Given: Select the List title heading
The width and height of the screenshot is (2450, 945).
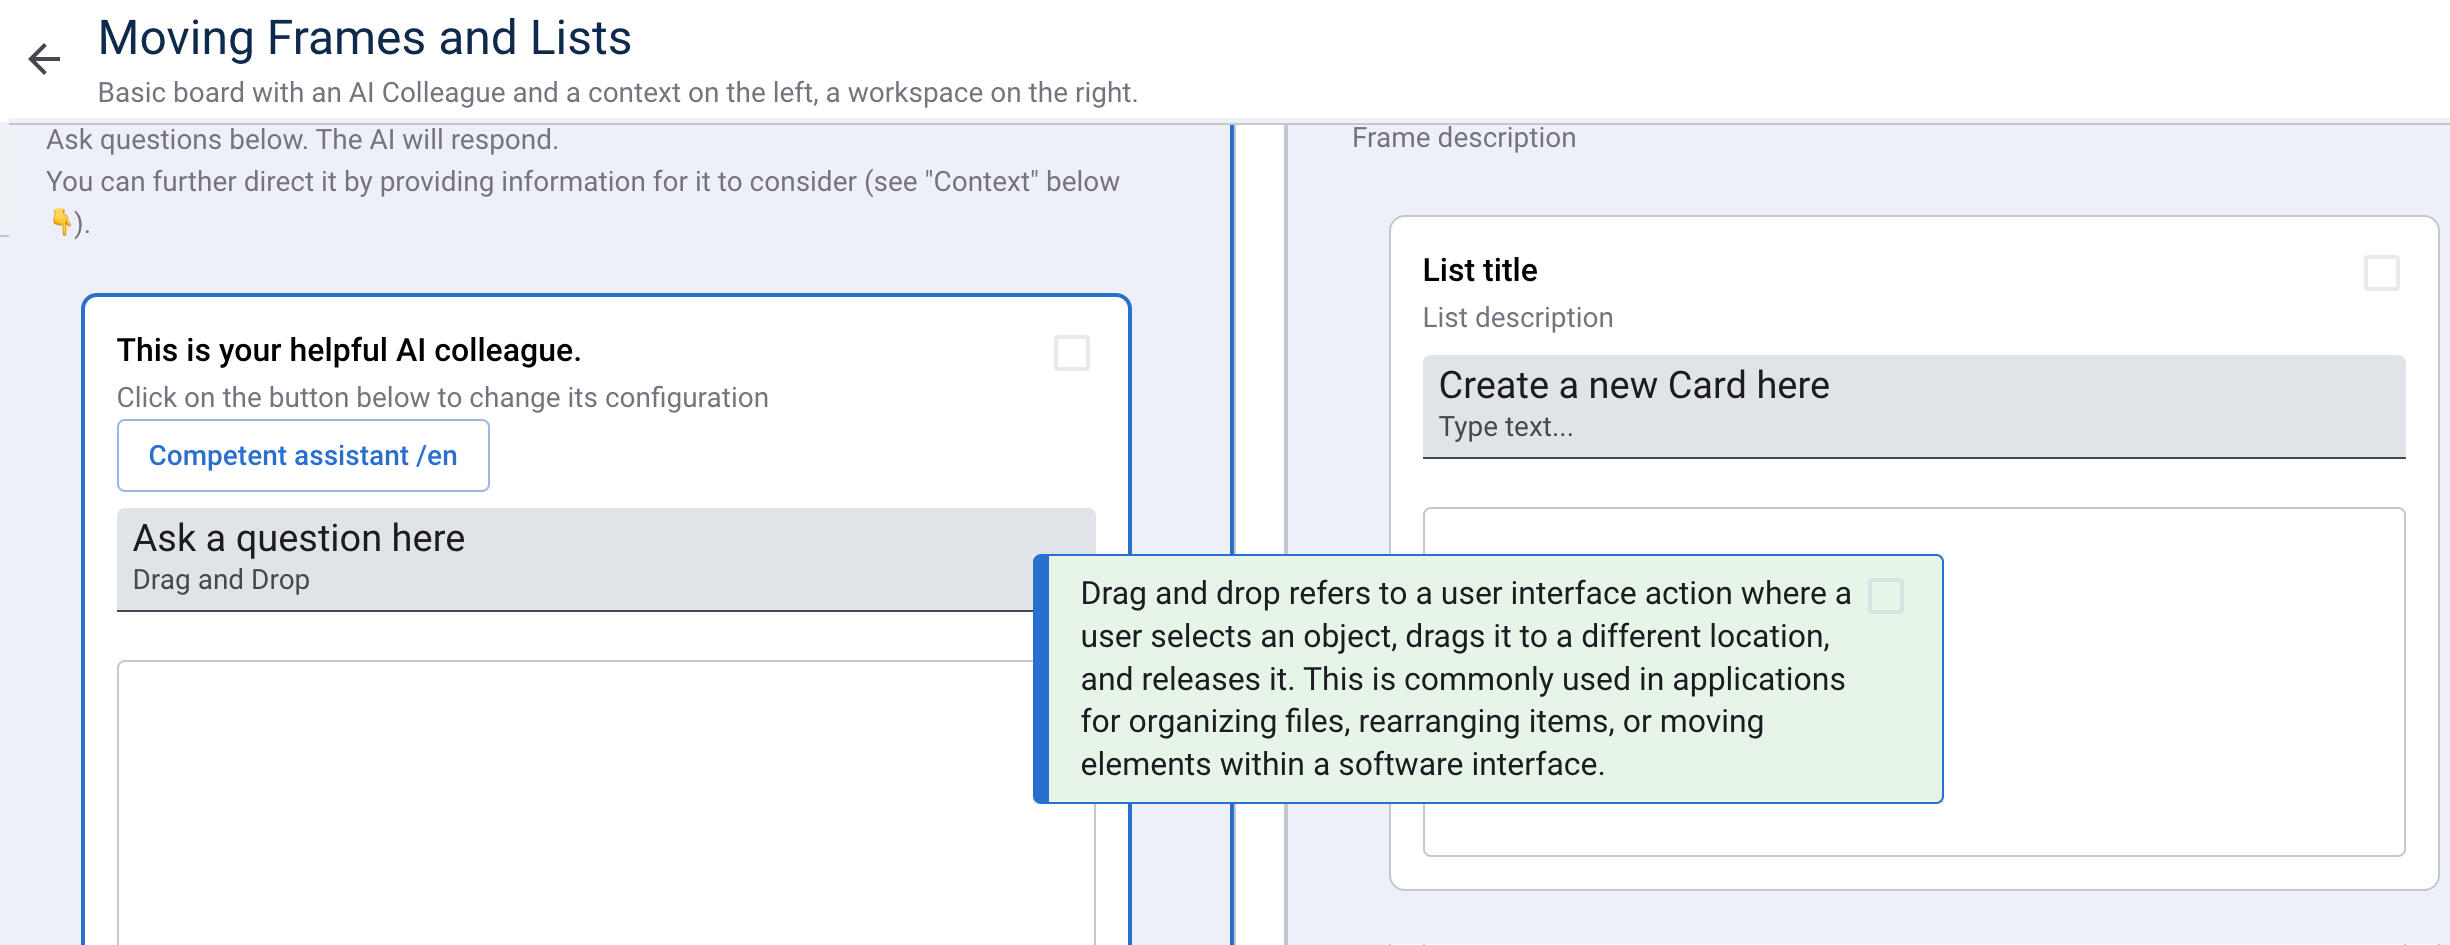Looking at the screenshot, I should pos(1479,270).
